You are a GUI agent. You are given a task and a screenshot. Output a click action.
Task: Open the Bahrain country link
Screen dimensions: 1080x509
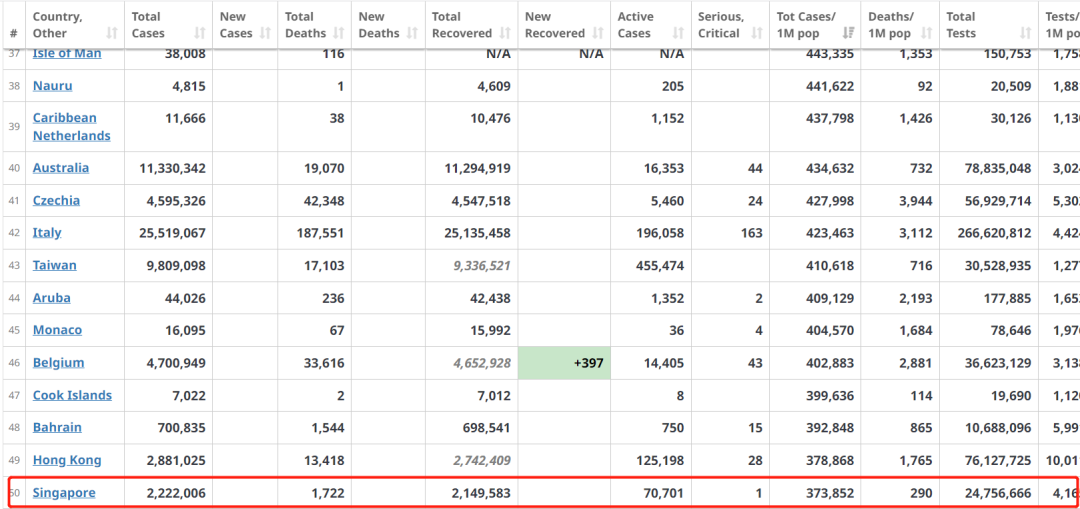click(57, 427)
